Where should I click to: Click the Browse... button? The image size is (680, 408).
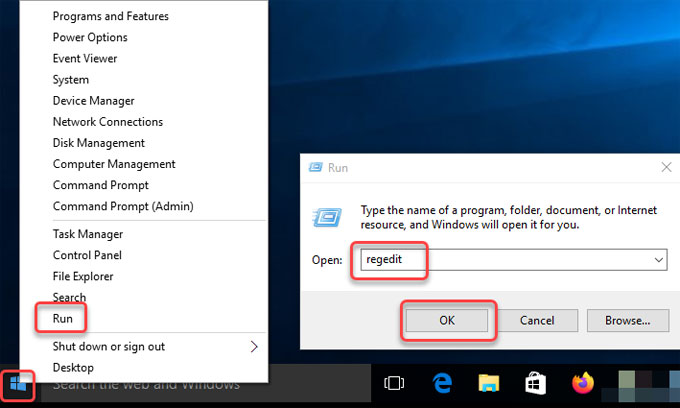click(x=628, y=320)
